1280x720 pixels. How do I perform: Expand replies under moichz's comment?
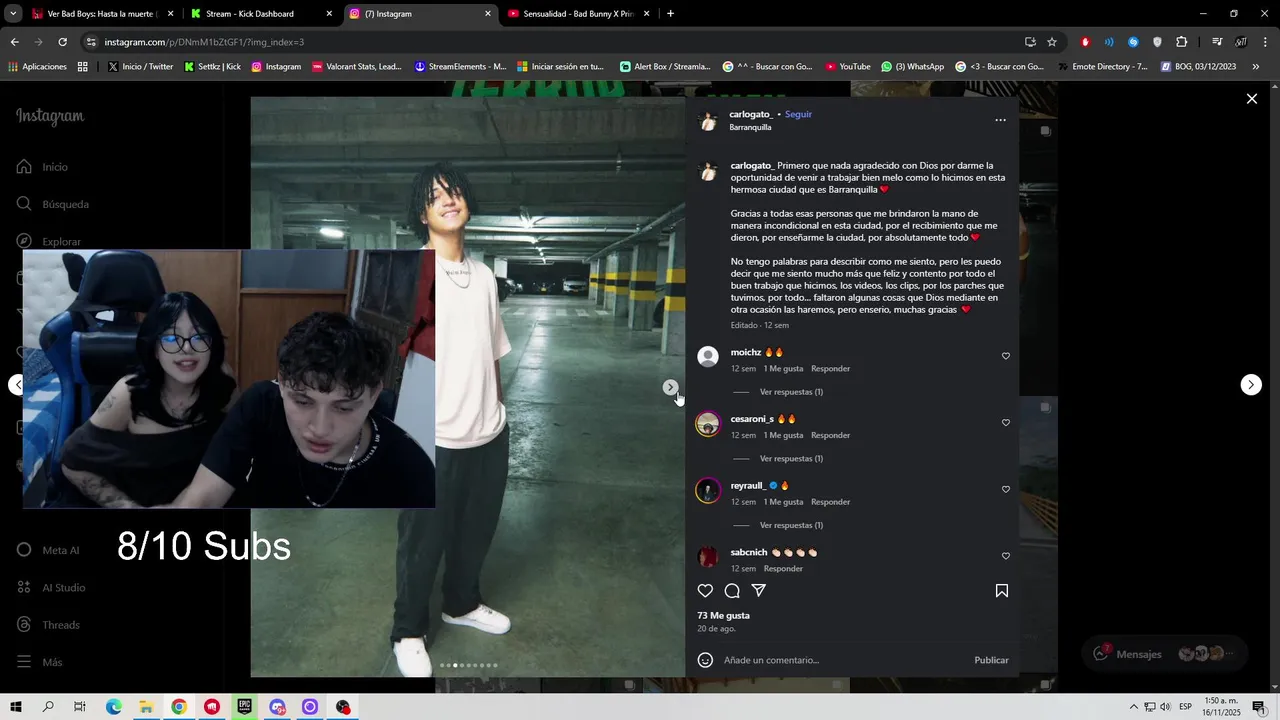click(x=791, y=392)
